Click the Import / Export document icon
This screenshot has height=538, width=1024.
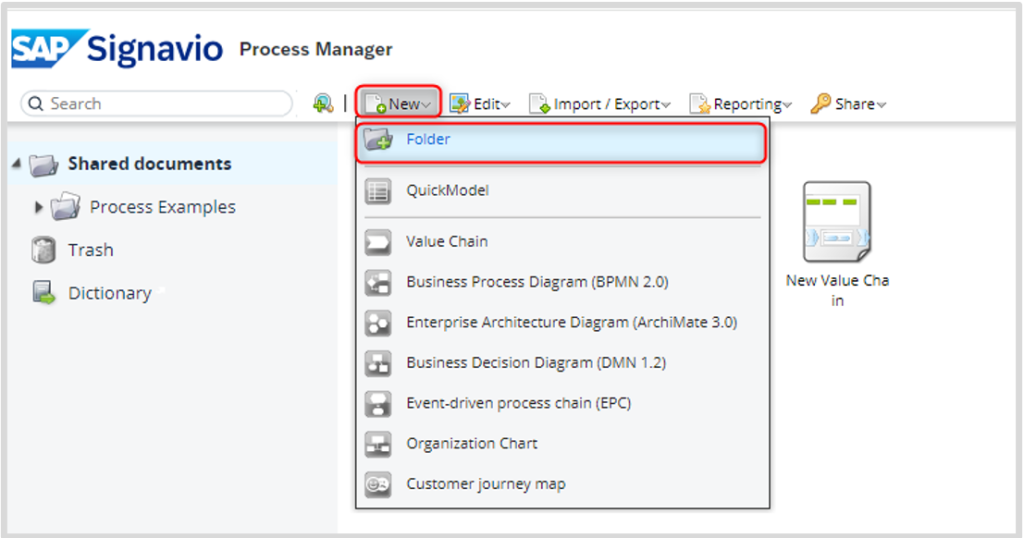click(539, 104)
